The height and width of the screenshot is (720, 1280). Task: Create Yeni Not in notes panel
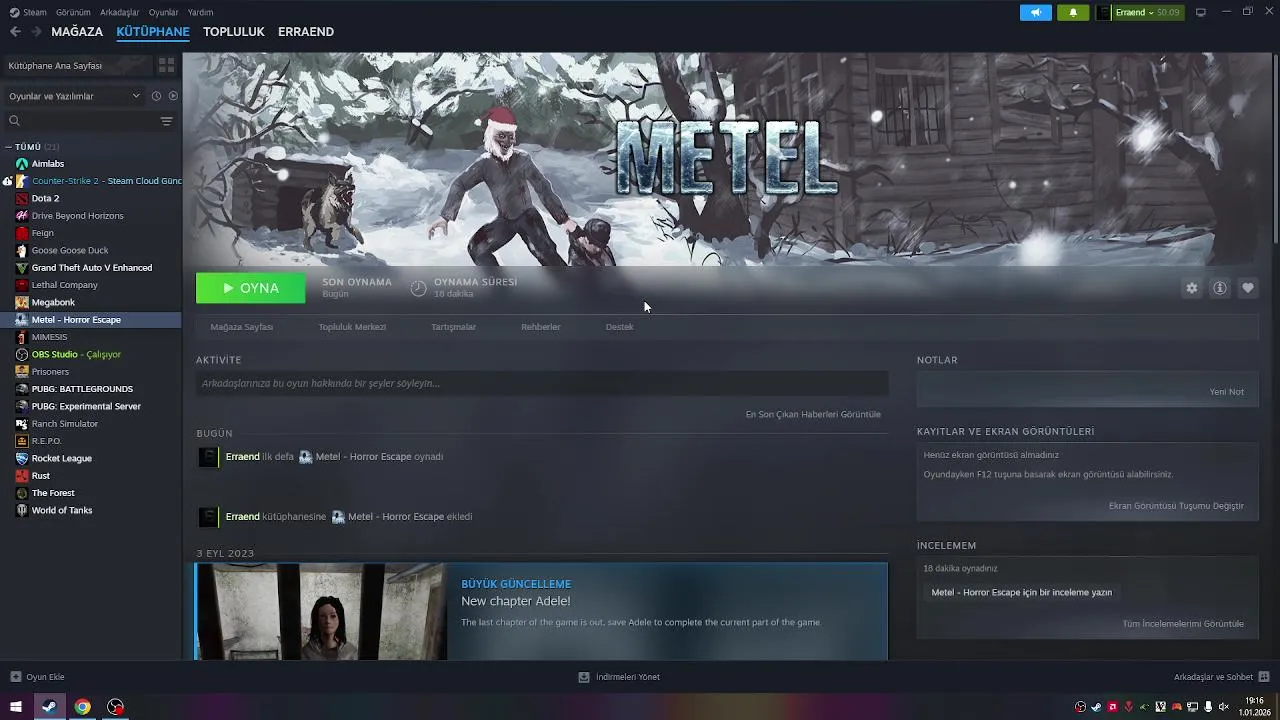pyautogui.click(x=1226, y=392)
